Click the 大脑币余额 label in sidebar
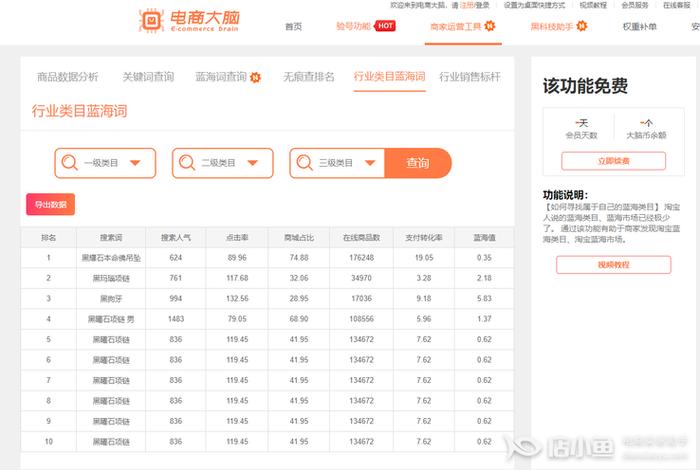 (646, 135)
